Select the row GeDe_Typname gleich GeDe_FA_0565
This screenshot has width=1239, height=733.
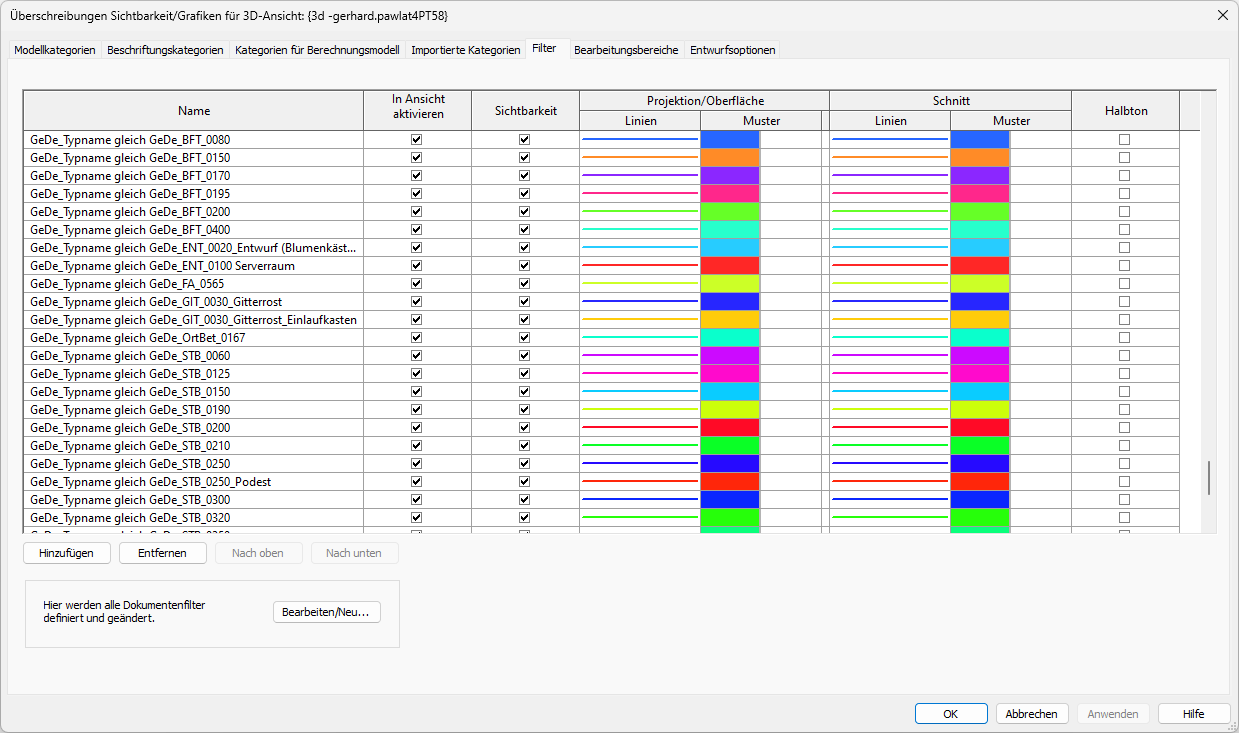193,283
